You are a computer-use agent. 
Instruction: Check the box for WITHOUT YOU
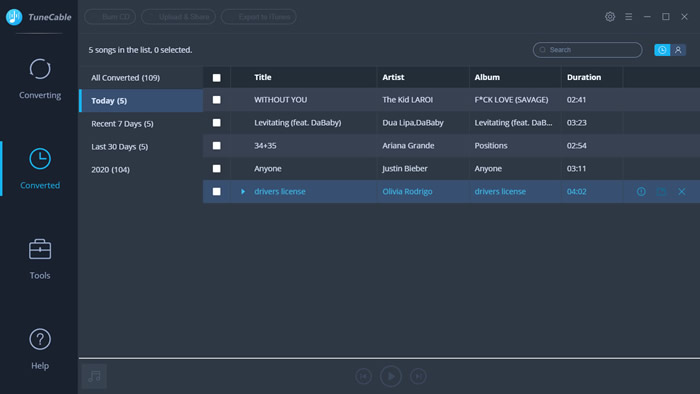click(217, 100)
